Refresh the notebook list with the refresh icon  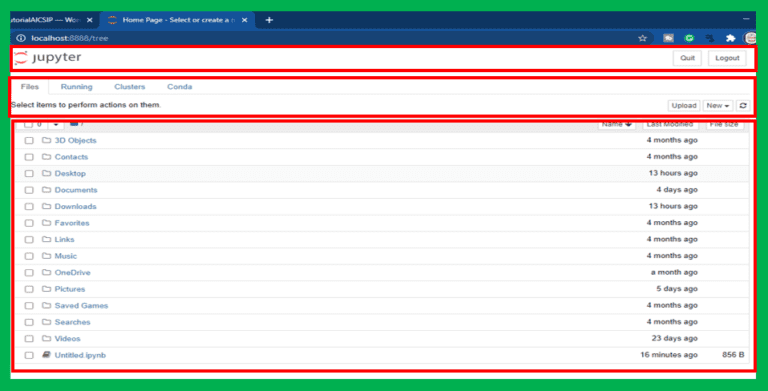coord(743,105)
